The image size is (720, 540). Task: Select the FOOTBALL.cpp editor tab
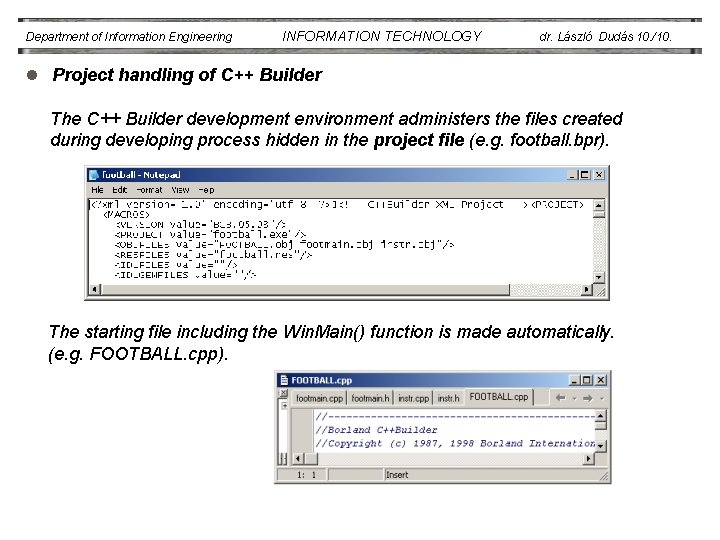click(499, 397)
